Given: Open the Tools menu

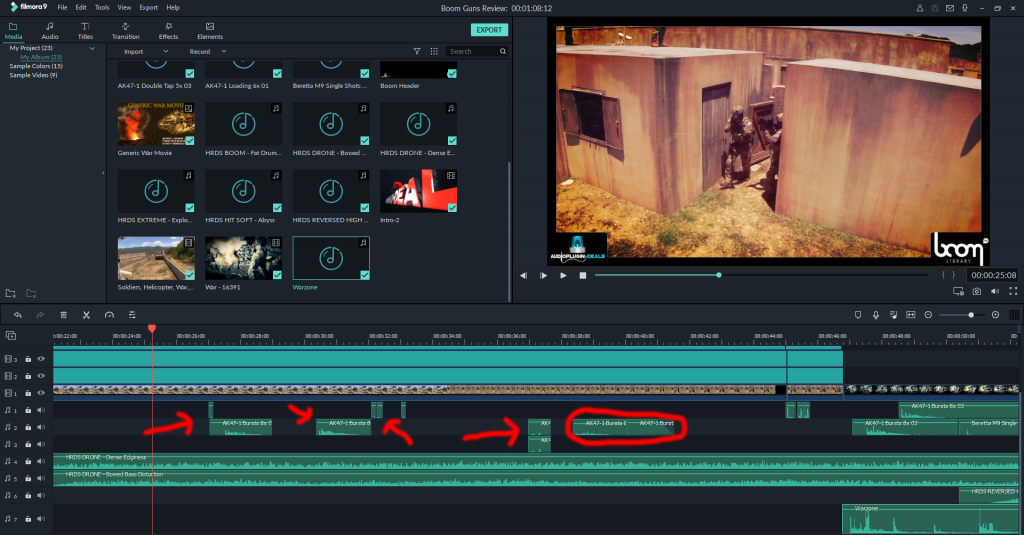Looking at the screenshot, I should (x=102, y=8).
